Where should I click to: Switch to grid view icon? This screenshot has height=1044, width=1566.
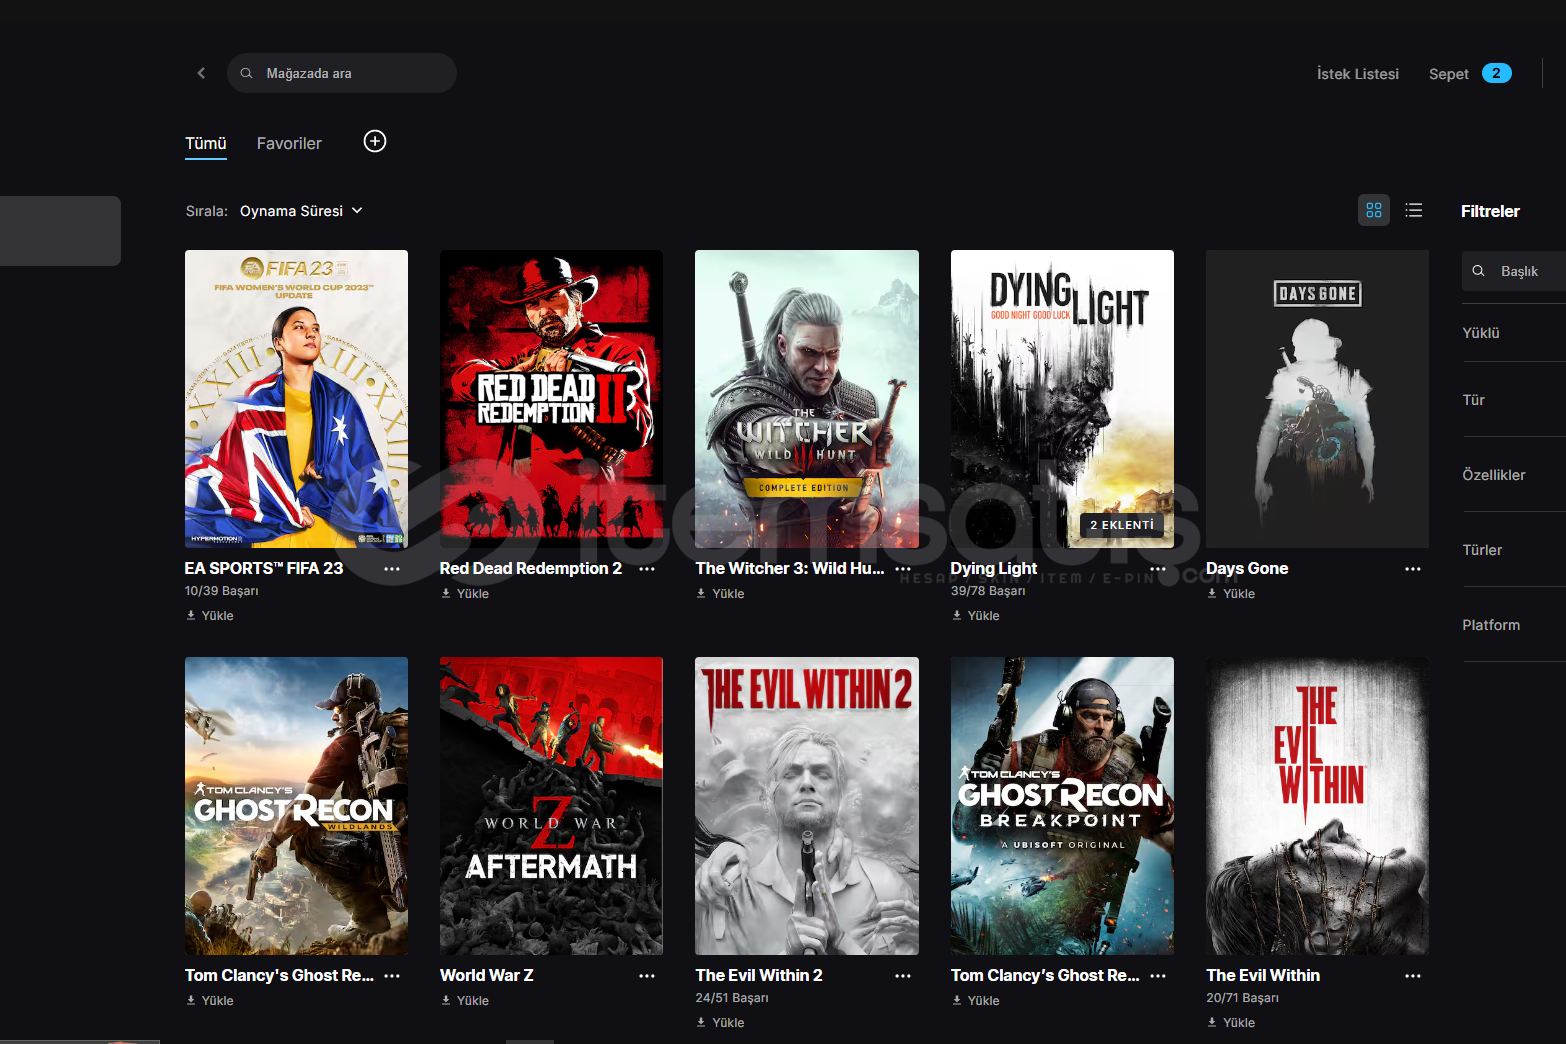(1374, 210)
